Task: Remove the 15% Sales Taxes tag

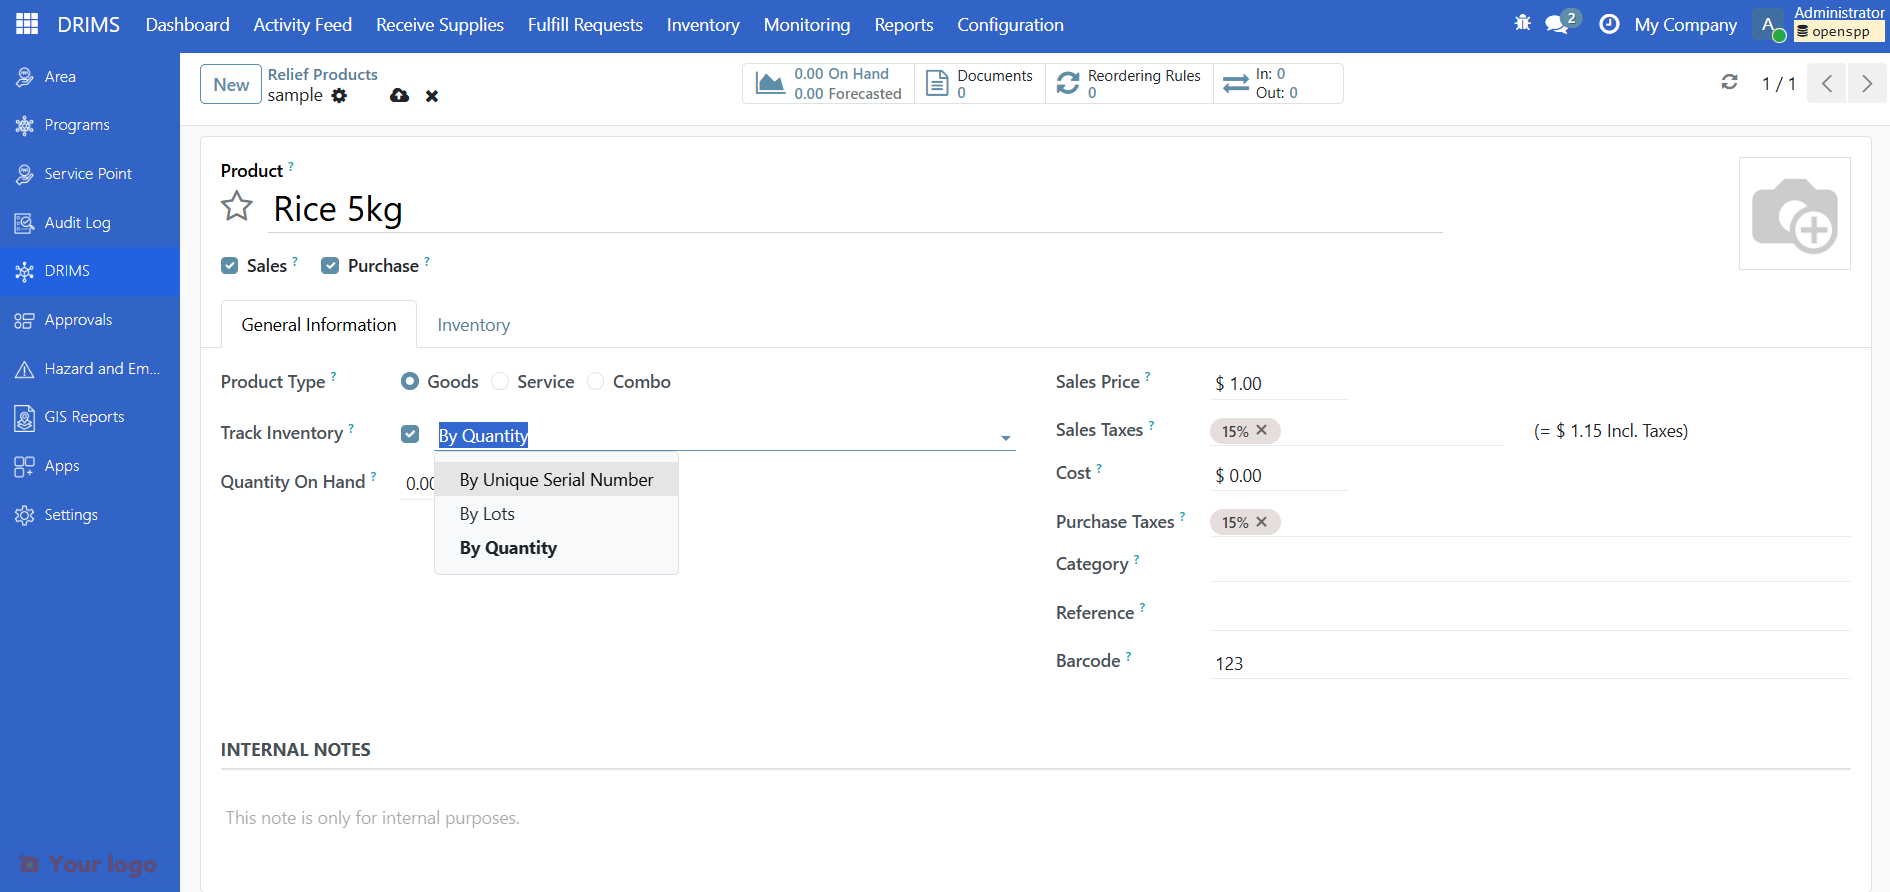Action: pyautogui.click(x=1262, y=430)
